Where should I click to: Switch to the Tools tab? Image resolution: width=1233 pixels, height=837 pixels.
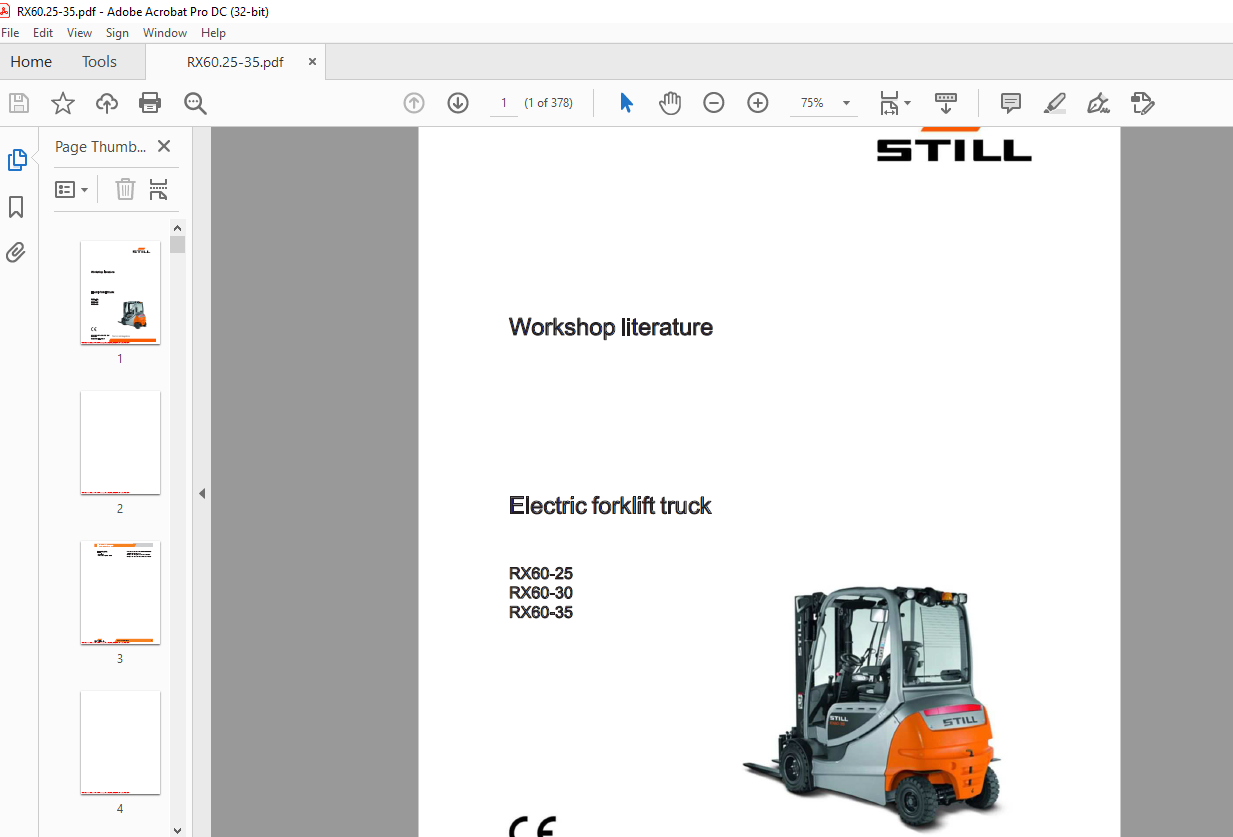[99, 61]
